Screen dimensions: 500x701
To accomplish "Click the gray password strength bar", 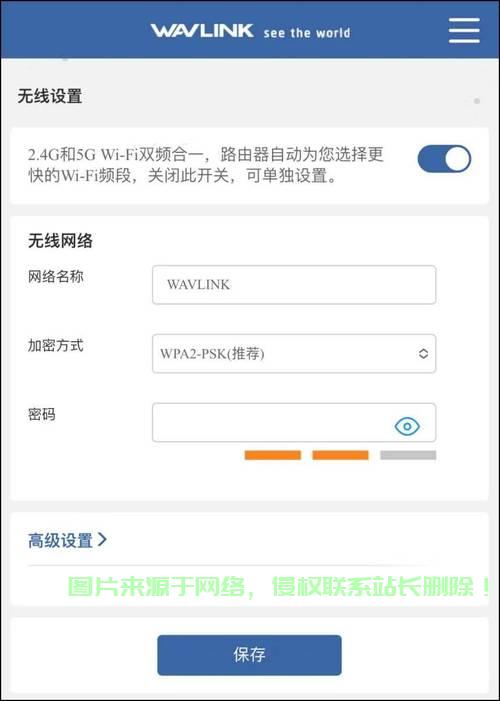I will (408, 455).
